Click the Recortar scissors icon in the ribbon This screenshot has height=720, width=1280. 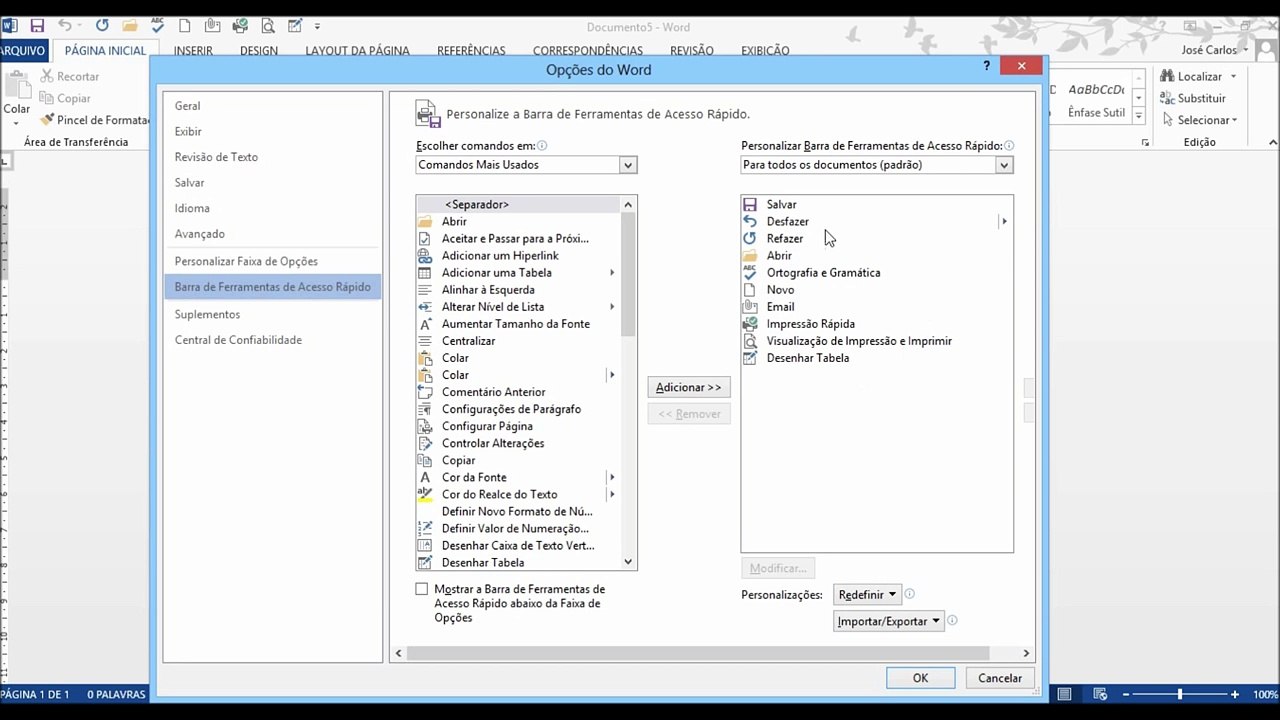pos(47,76)
